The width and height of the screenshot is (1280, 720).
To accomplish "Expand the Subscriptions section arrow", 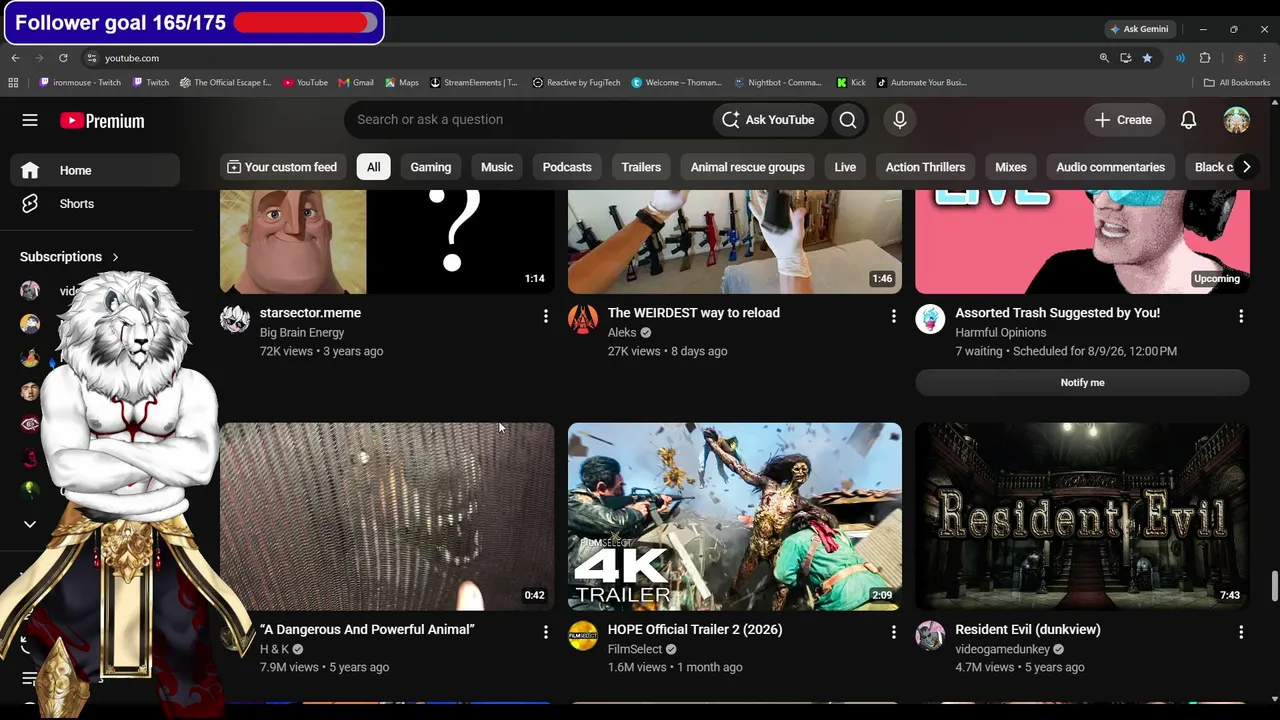I will point(115,257).
